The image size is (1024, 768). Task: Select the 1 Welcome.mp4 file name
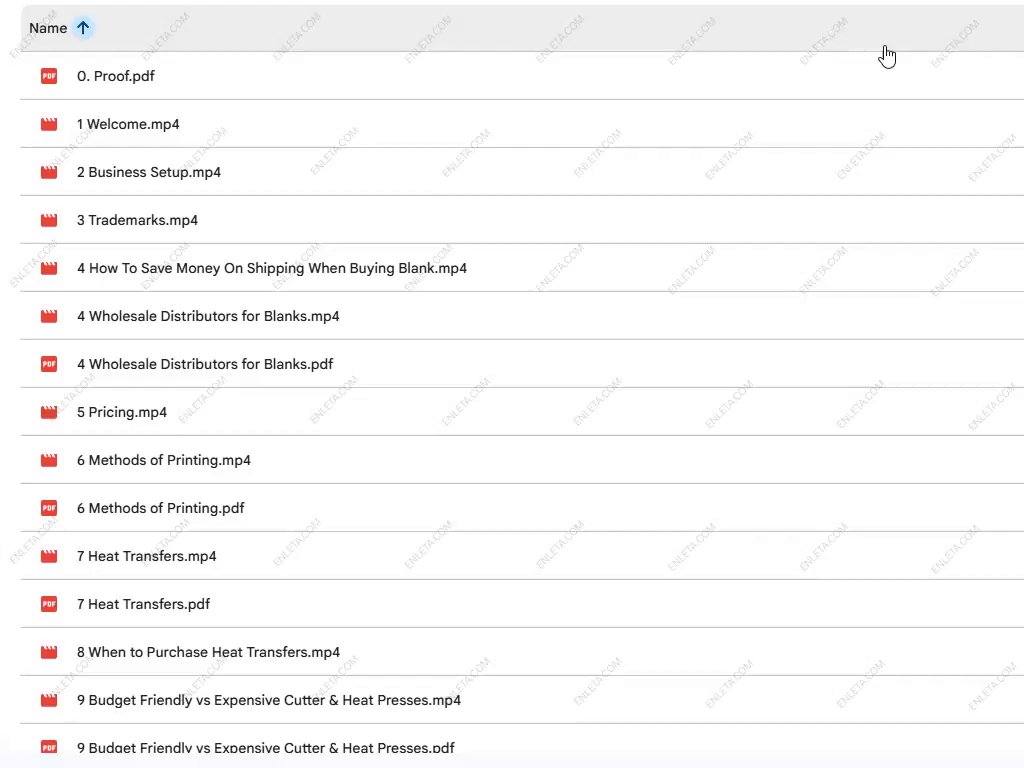click(128, 124)
